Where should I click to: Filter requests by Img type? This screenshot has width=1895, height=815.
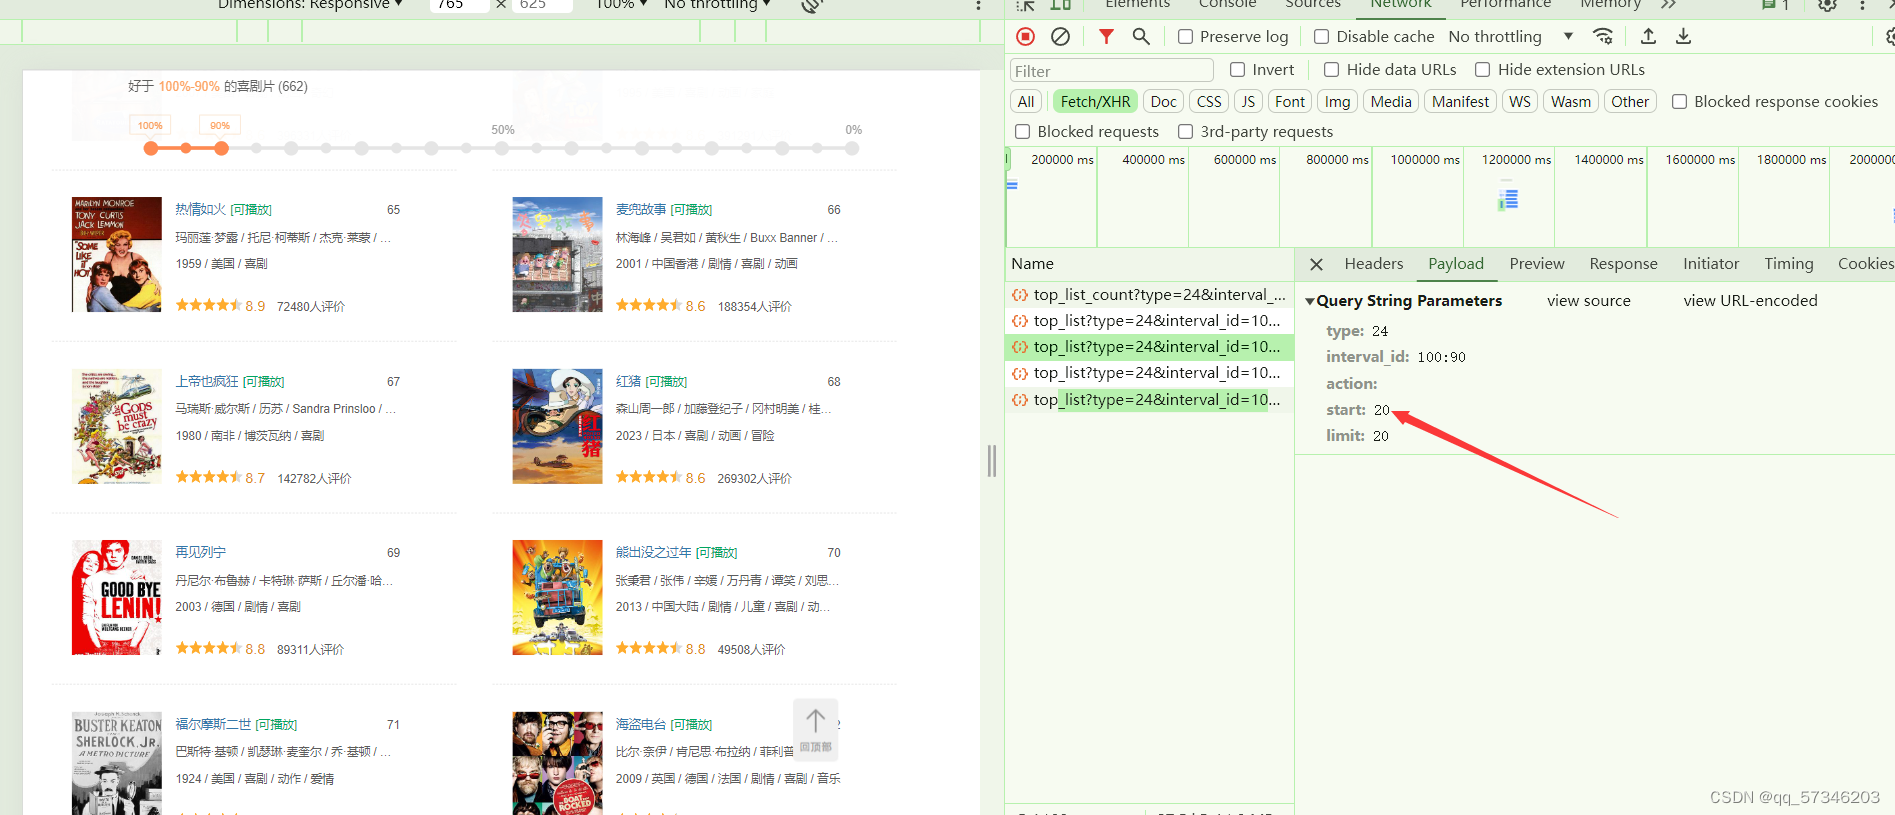[x=1337, y=102]
